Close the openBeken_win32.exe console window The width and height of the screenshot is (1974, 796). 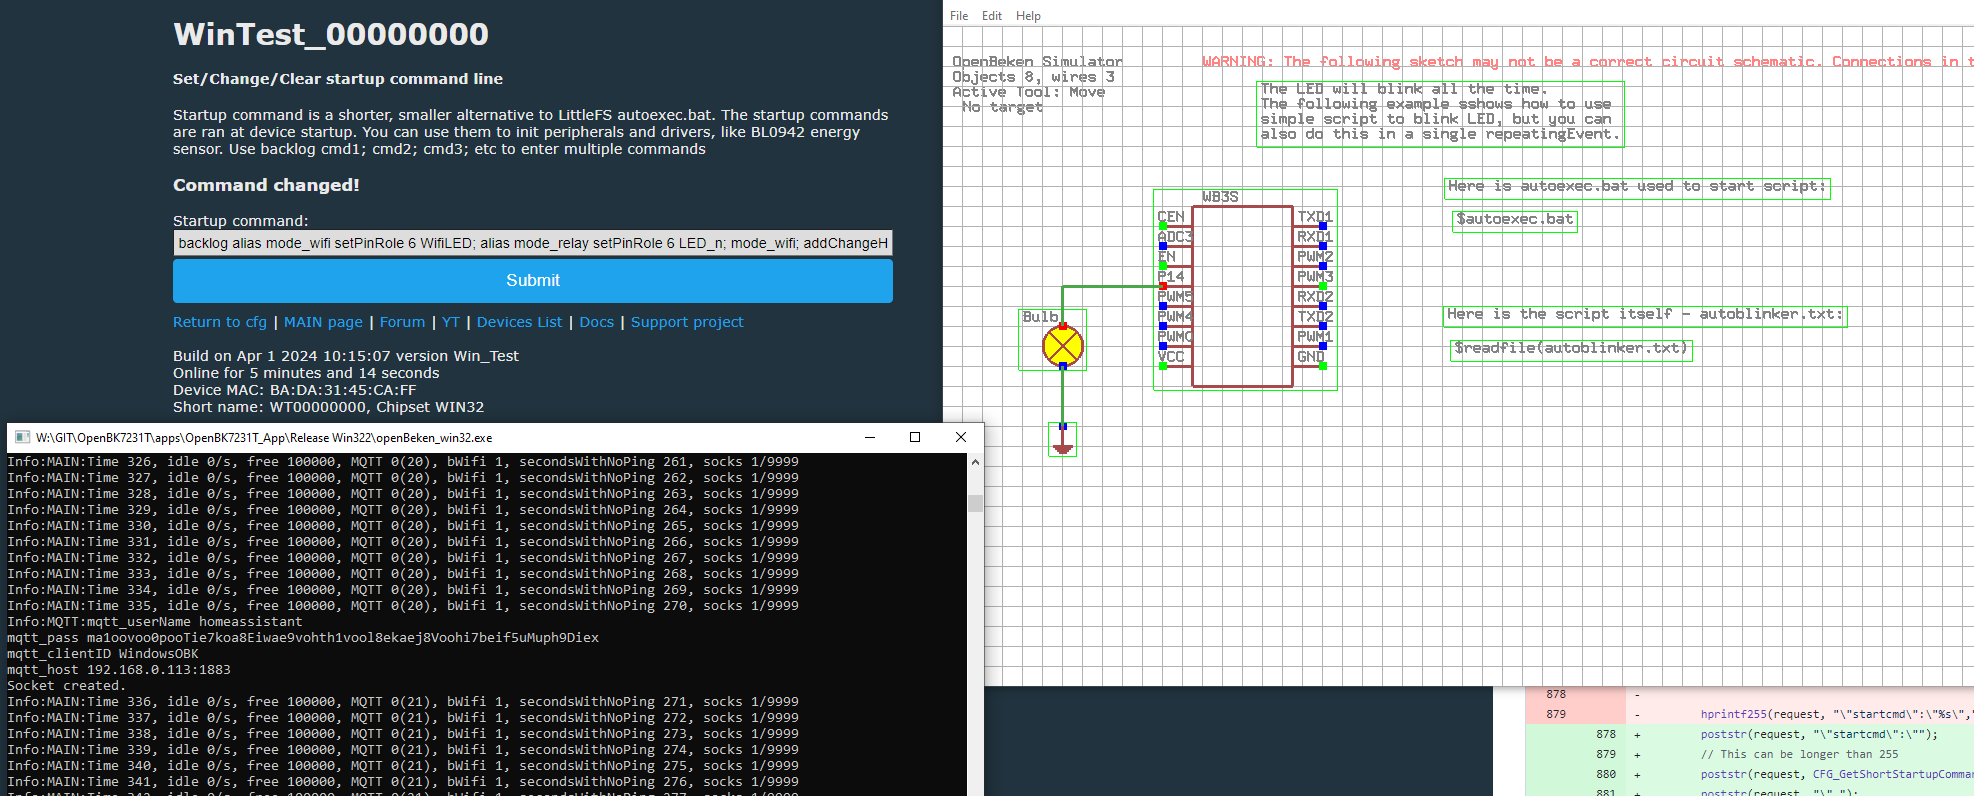[961, 437]
